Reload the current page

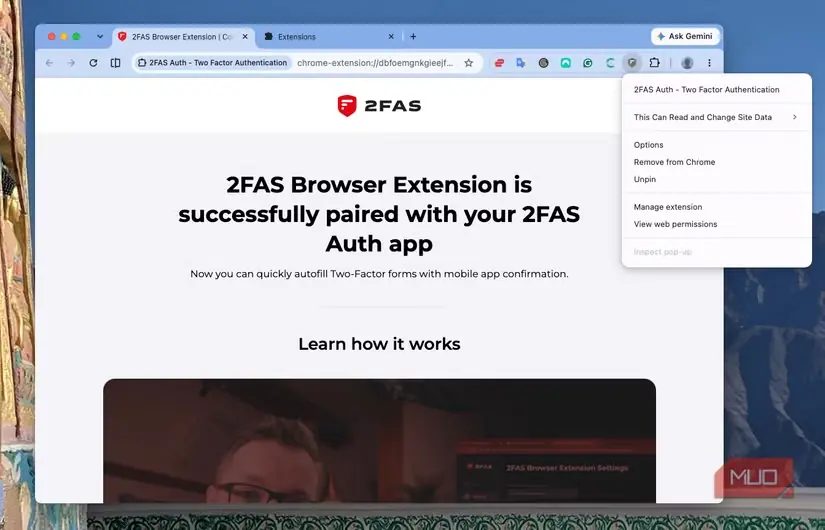pos(93,63)
